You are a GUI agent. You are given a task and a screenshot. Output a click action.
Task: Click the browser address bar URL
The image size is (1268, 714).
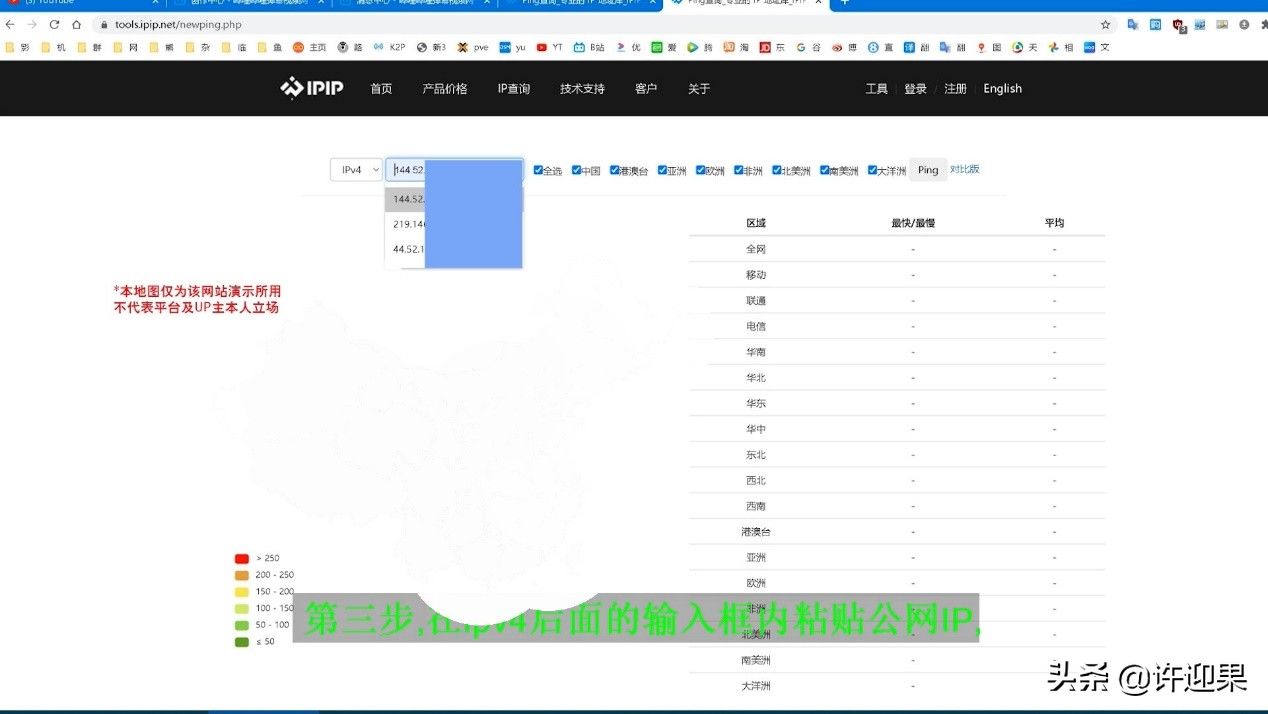[180, 24]
